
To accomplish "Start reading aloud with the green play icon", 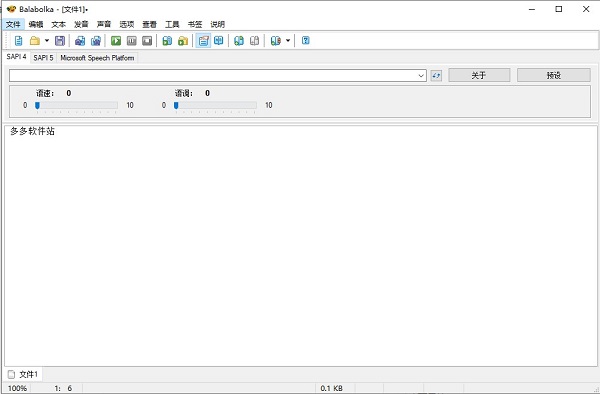I will pos(116,41).
